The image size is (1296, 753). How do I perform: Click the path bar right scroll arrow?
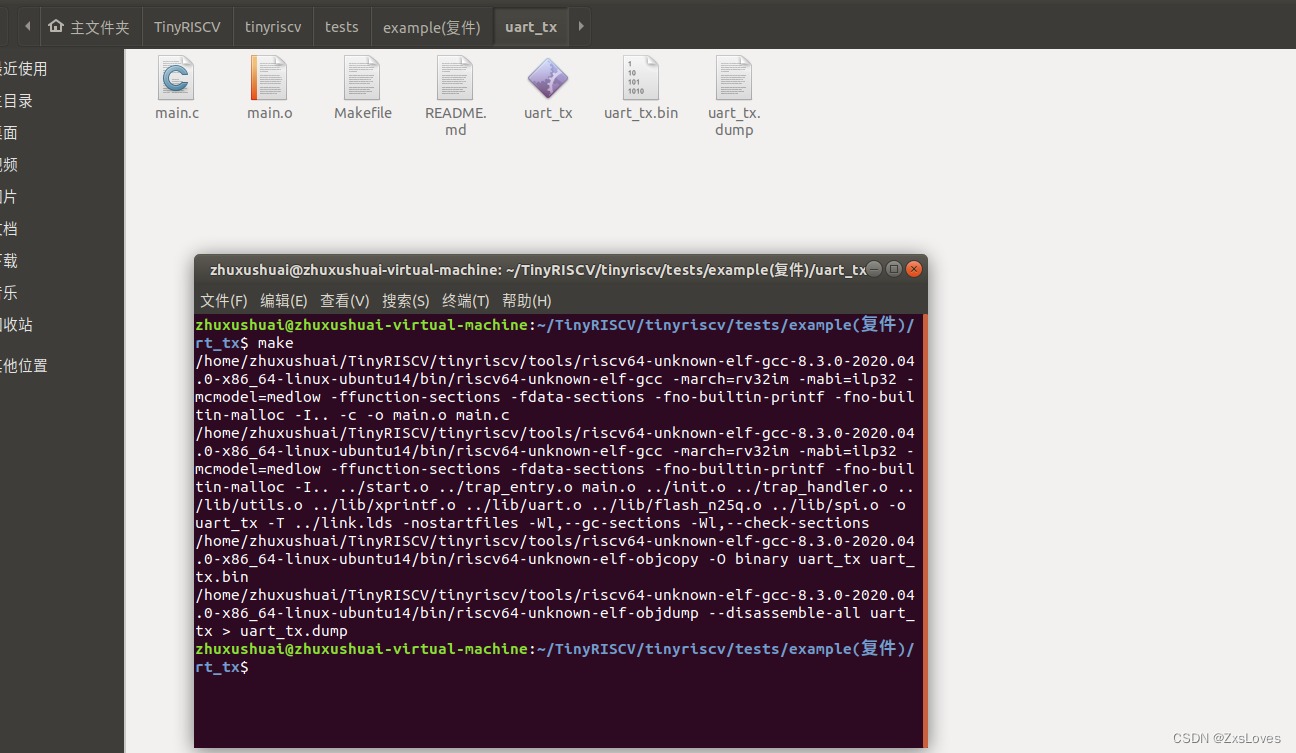580,26
